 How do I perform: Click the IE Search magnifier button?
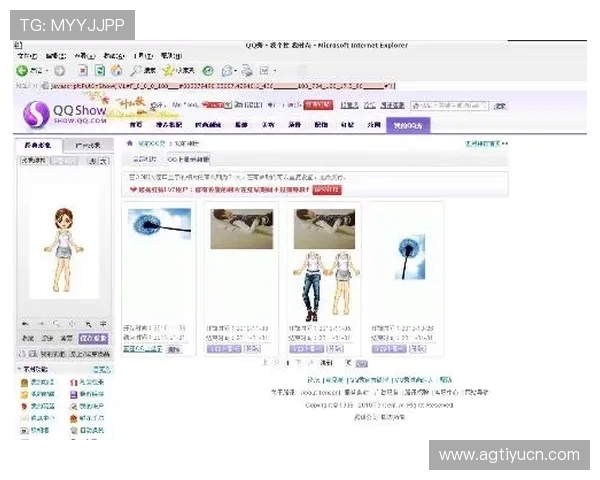(143, 70)
